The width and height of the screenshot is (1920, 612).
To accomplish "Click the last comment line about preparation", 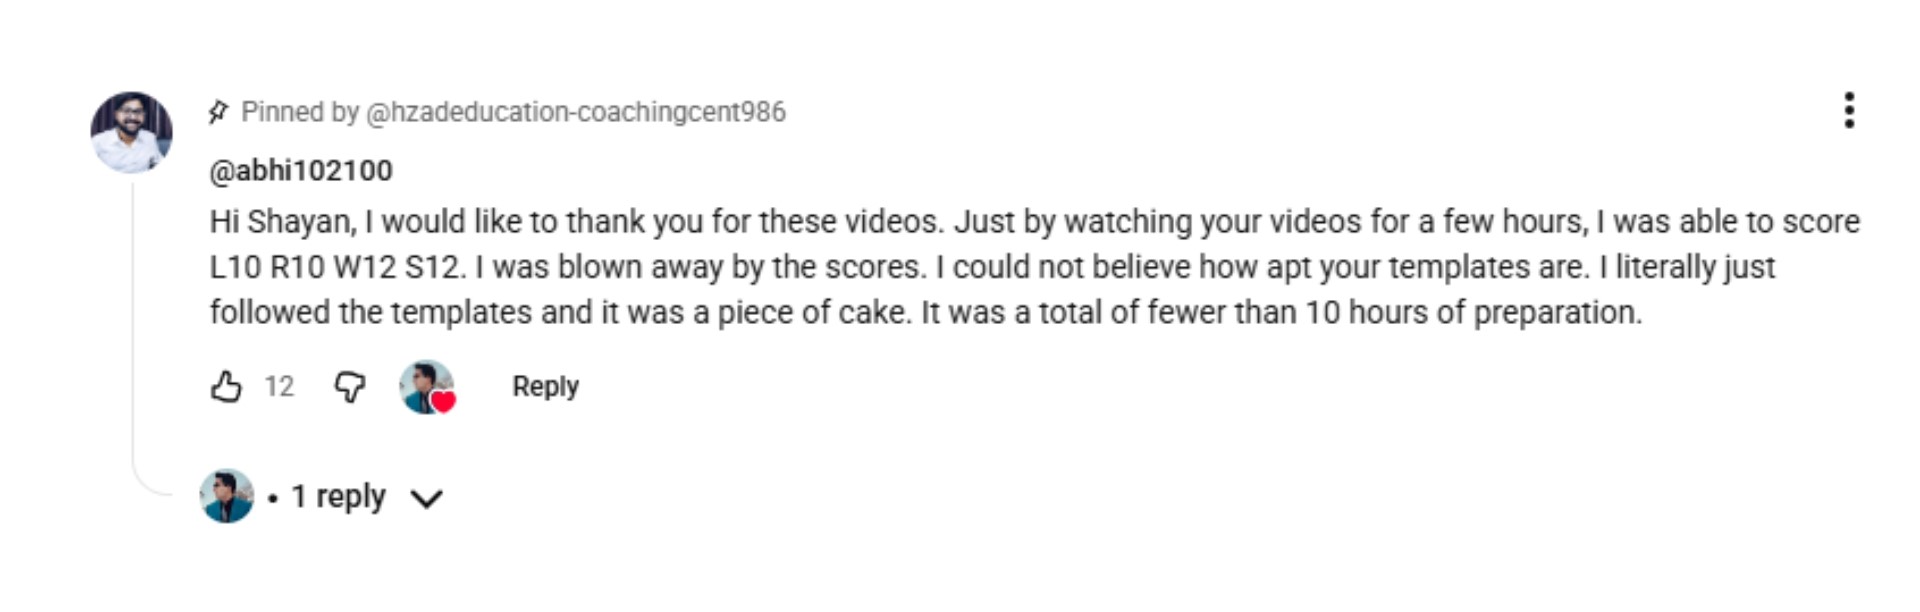I will pyautogui.click(x=925, y=313).
